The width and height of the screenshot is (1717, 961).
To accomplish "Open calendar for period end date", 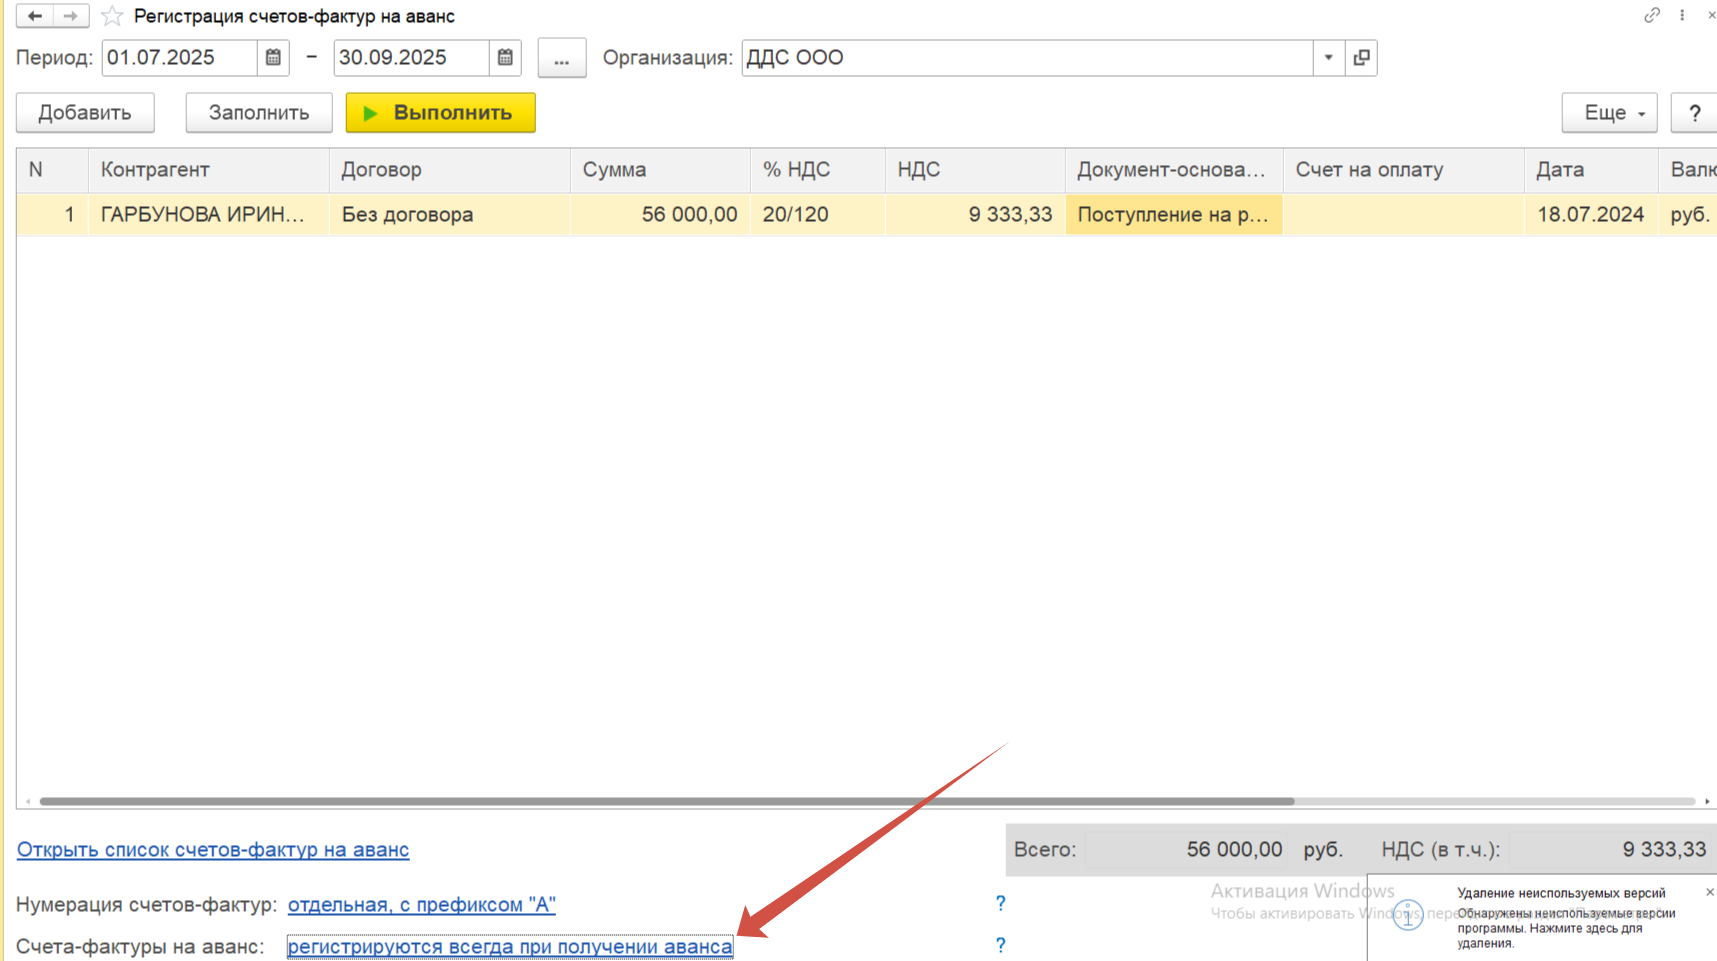I will pyautogui.click(x=505, y=58).
